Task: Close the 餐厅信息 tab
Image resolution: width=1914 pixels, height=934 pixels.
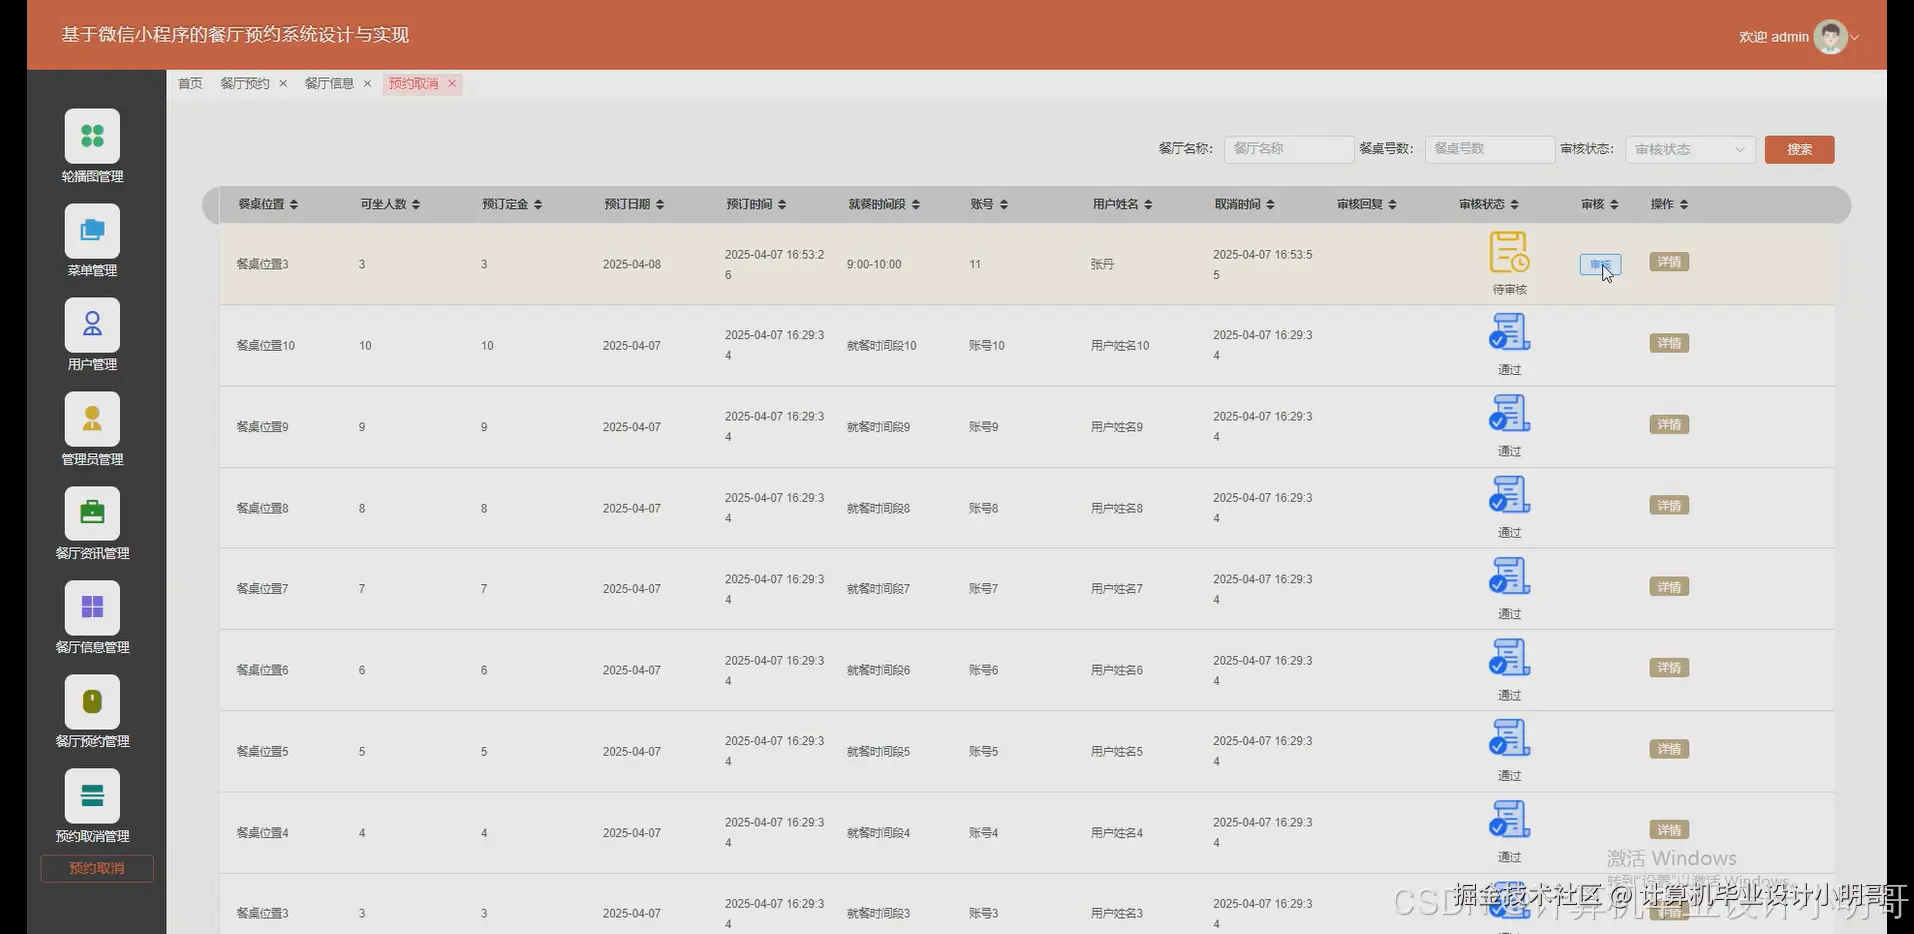Action: tap(367, 84)
